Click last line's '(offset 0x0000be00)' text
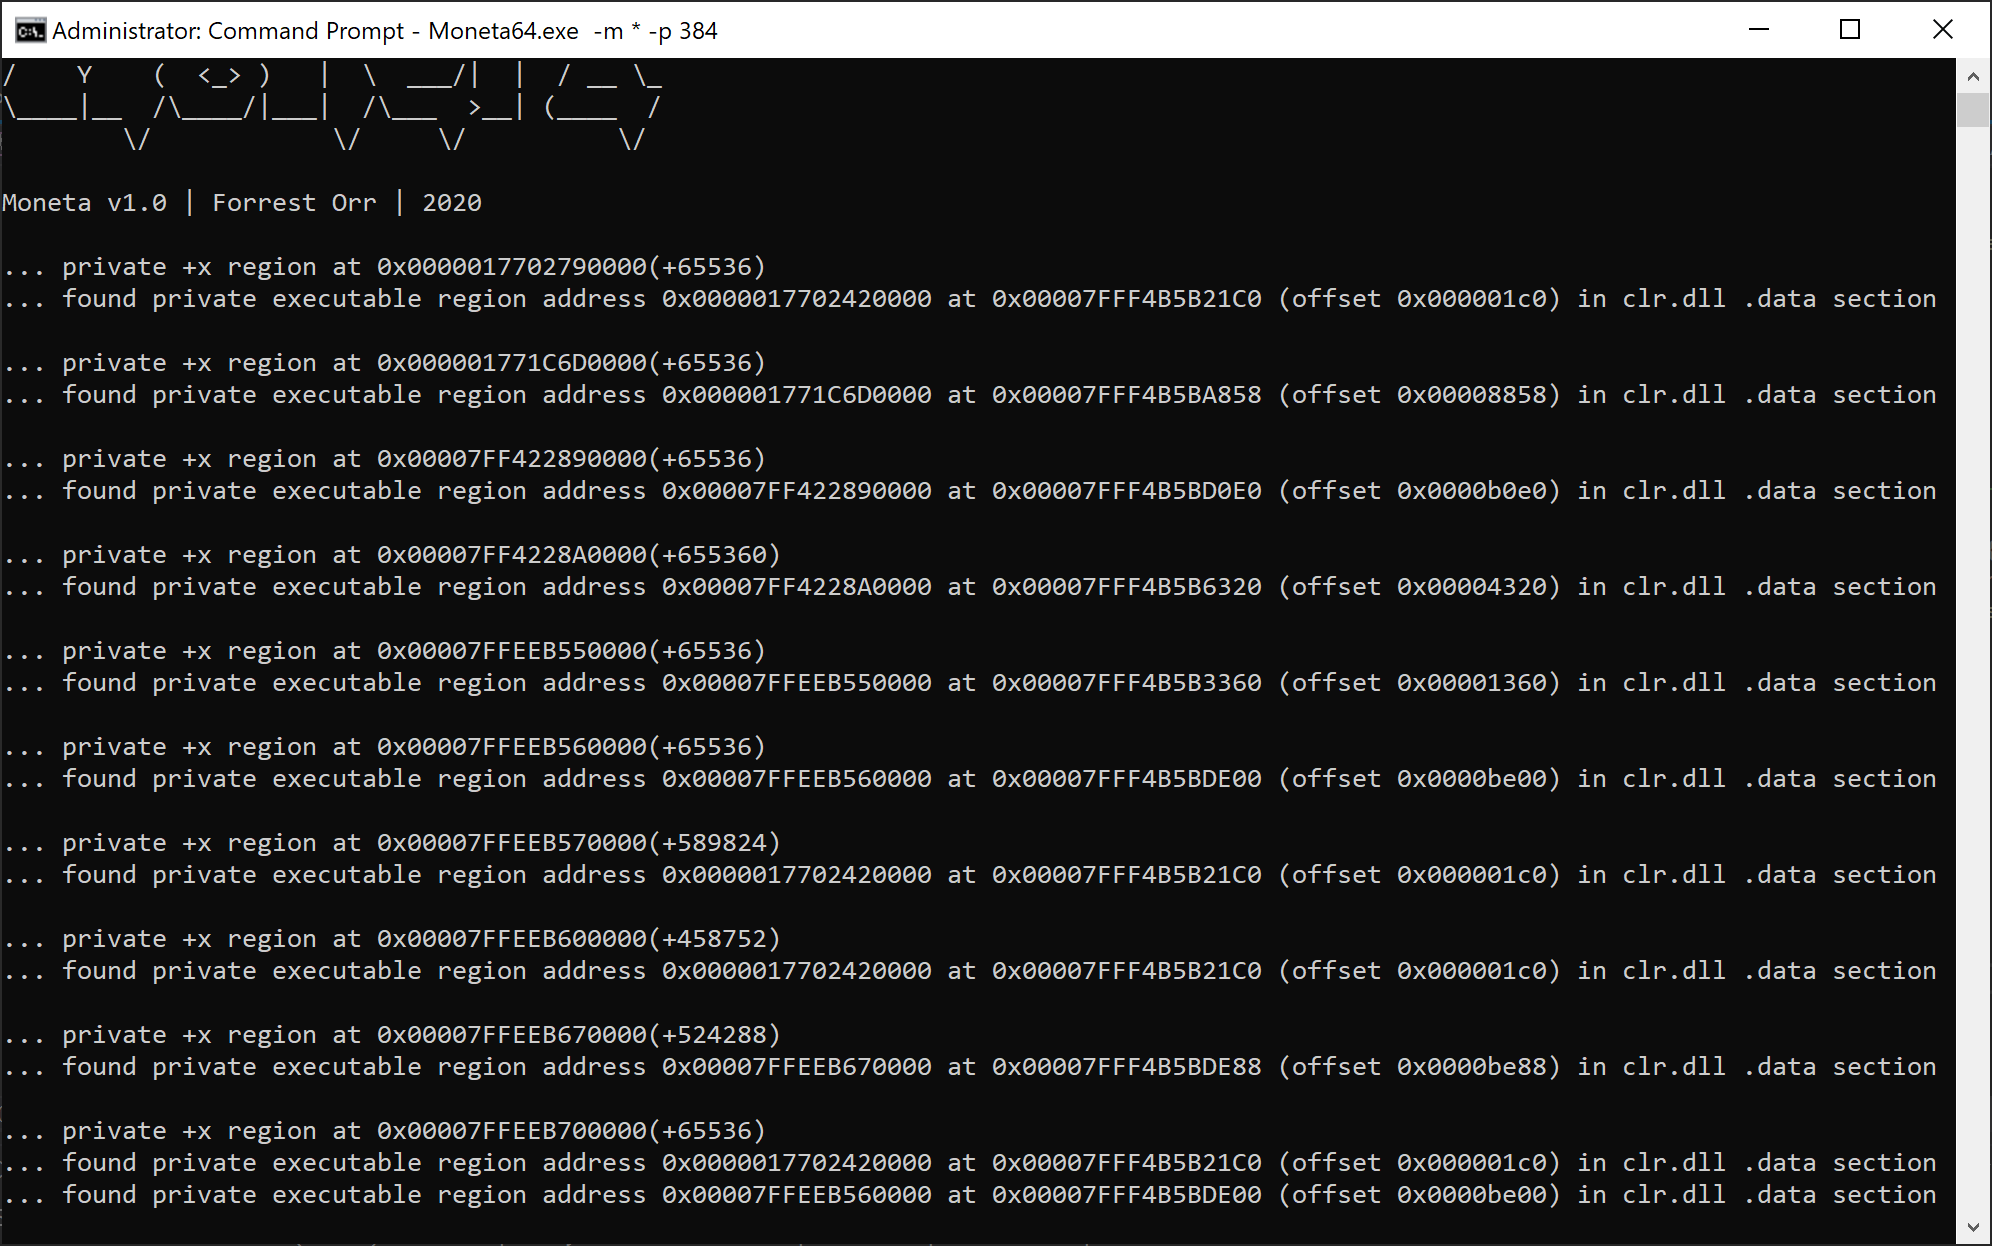The image size is (1992, 1246). pyautogui.click(x=1420, y=1195)
